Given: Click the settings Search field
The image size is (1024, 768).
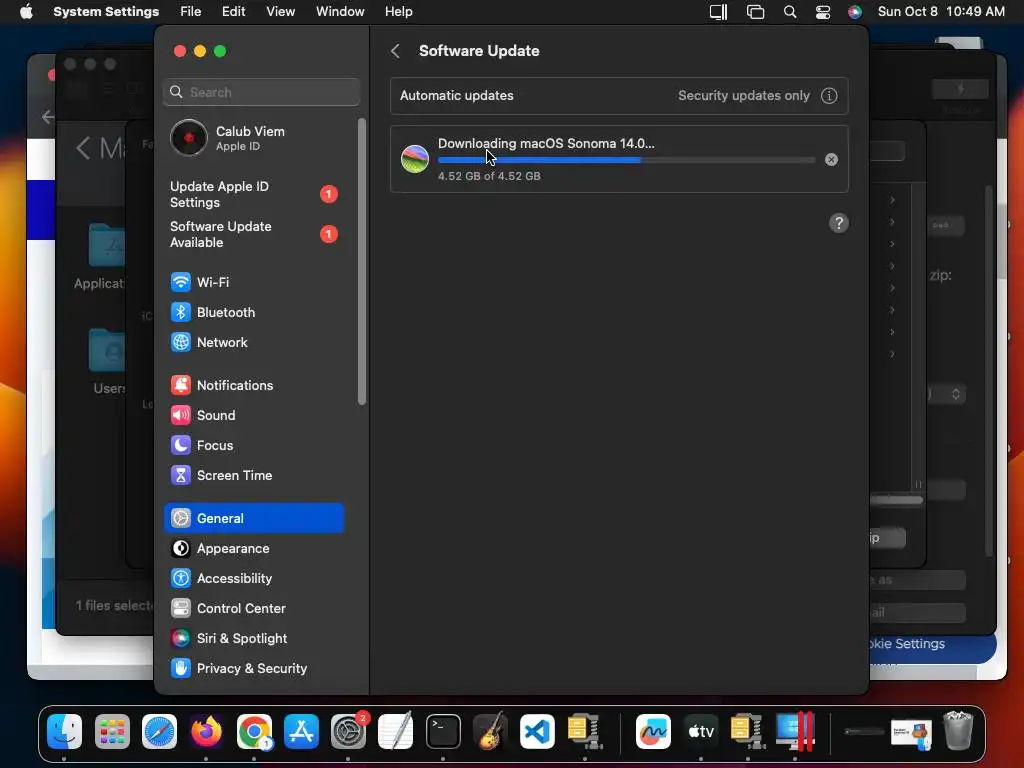Looking at the screenshot, I should click(x=261, y=92).
